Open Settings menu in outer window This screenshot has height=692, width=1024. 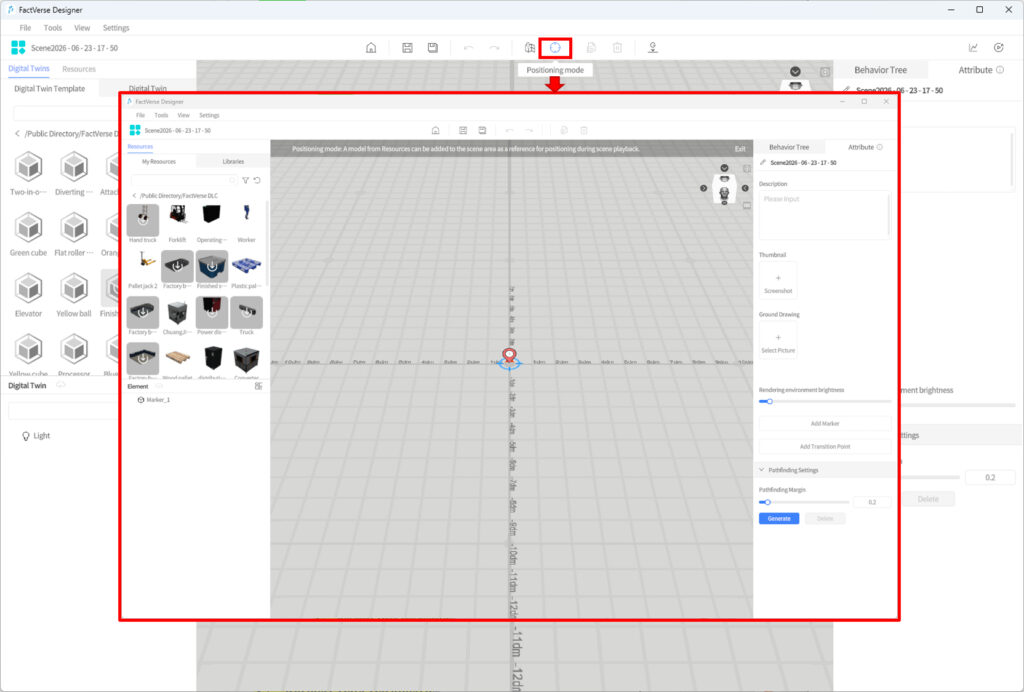tap(116, 27)
